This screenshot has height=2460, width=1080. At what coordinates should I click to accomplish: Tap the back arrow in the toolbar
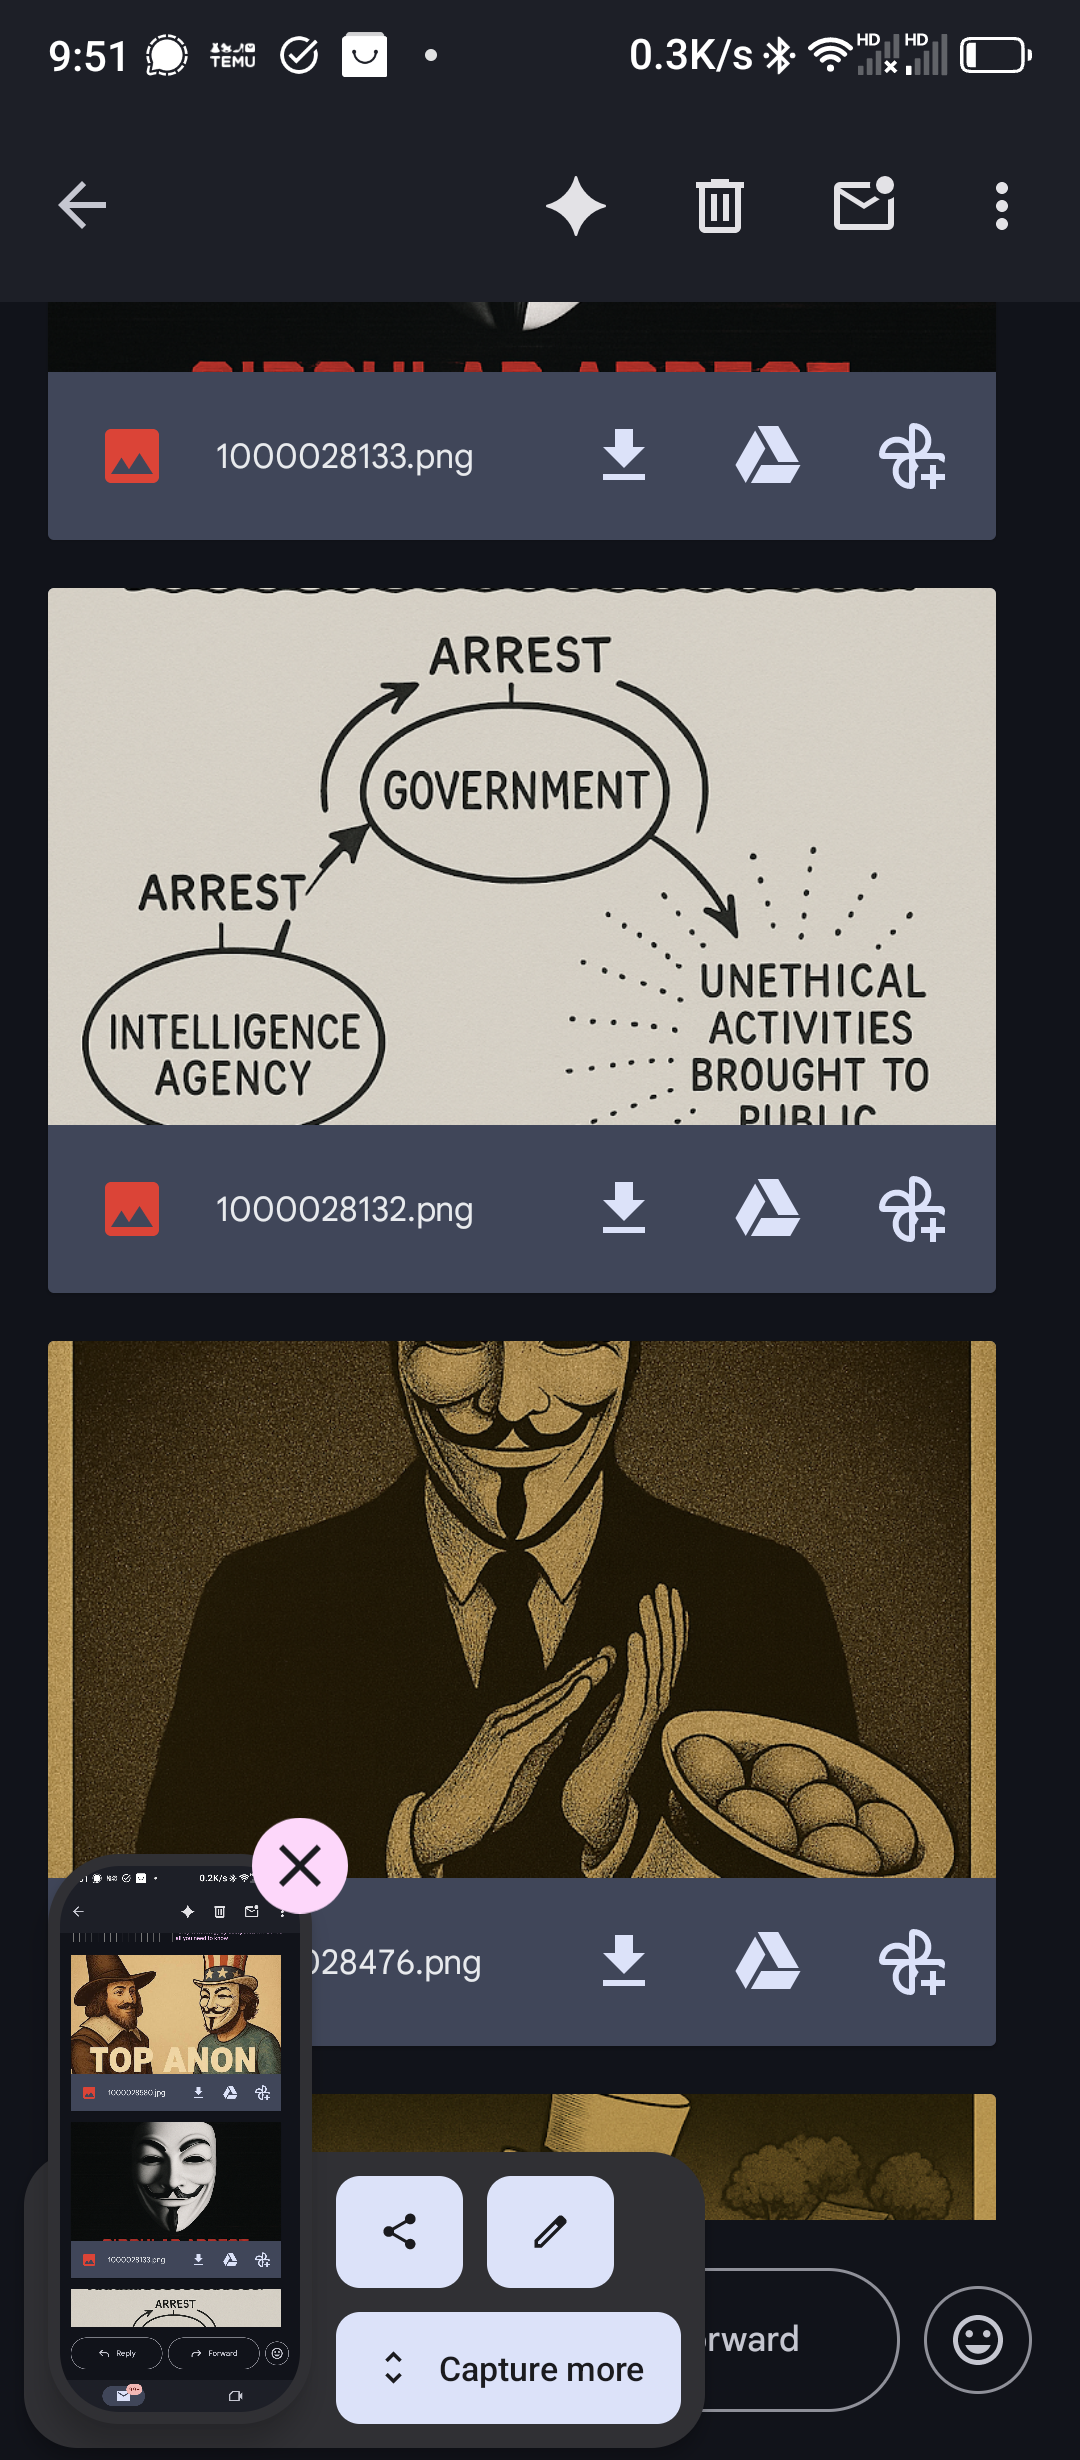coord(82,206)
